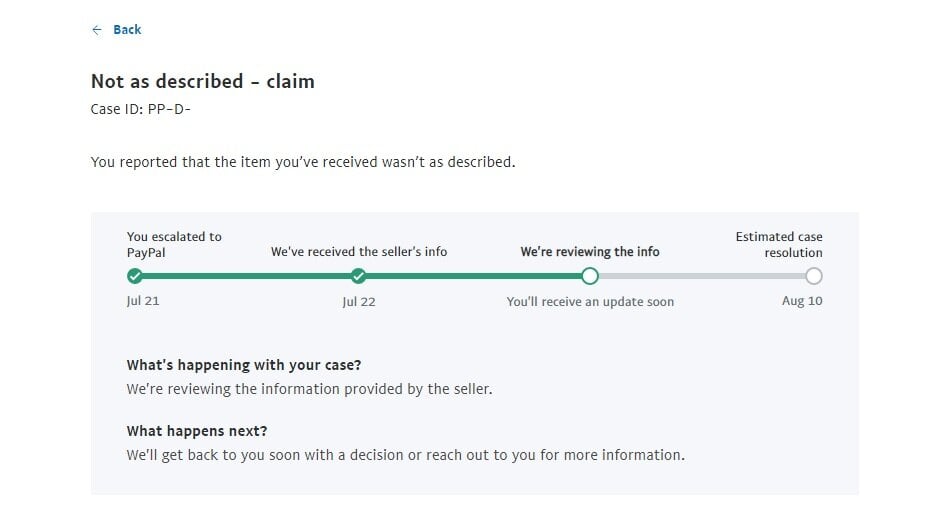Click the back arrow icon
927x527 pixels.
97,30
